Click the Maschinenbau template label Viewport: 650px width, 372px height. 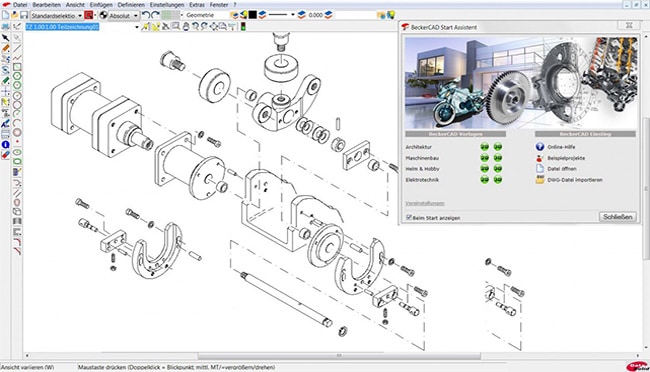pos(422,158)
